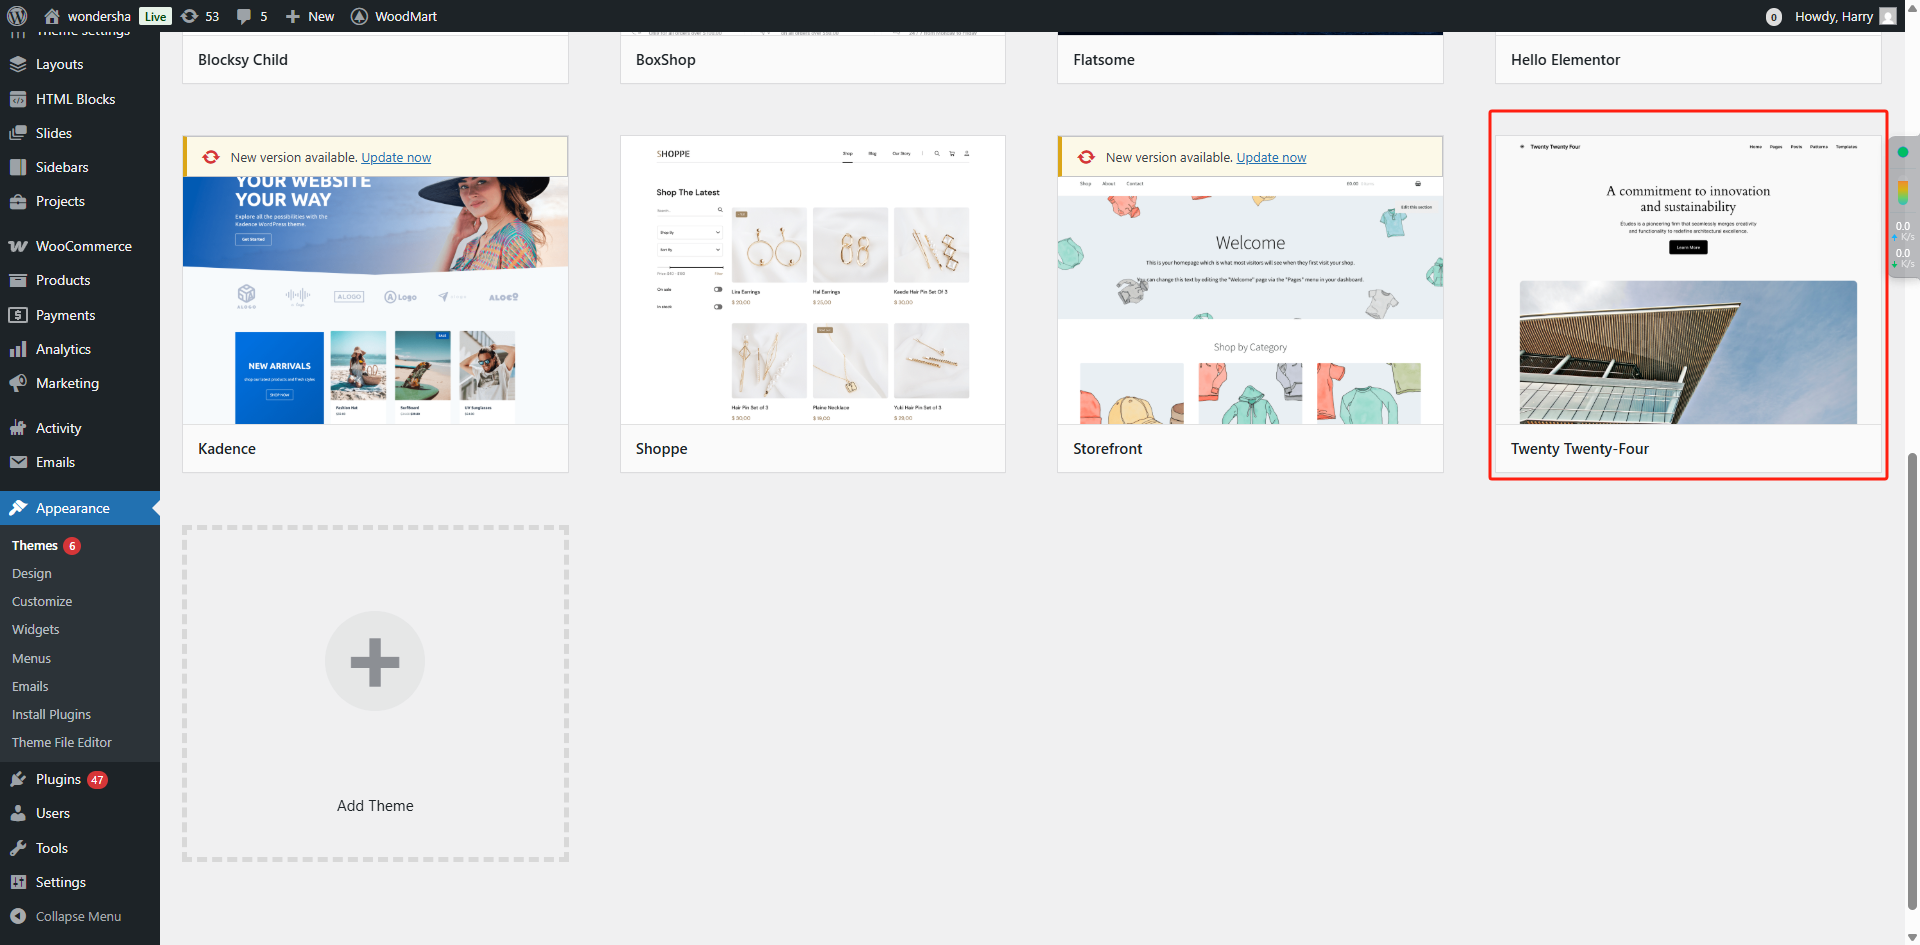The width and height of the screenshot is (1920, 945).
Task: Click the Users person icon
Action: [x=18, y=813]
